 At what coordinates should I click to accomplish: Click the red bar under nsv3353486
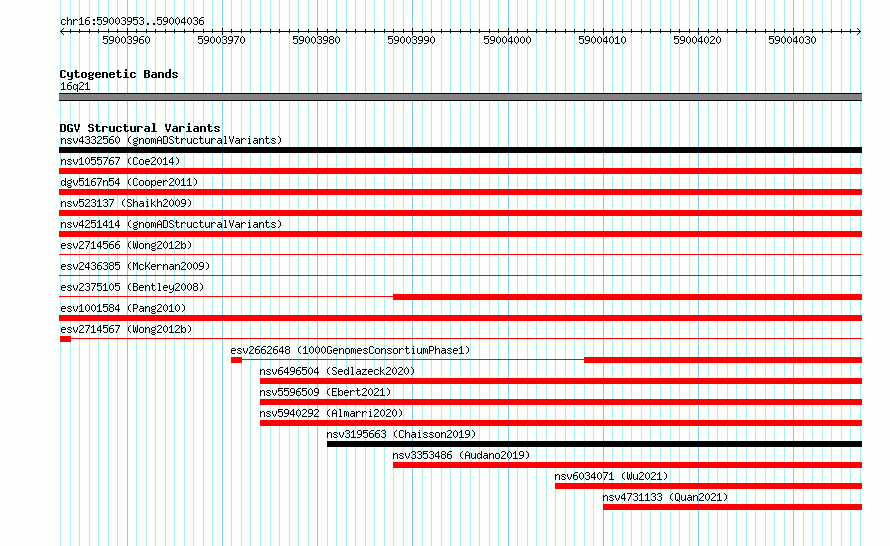627,465
